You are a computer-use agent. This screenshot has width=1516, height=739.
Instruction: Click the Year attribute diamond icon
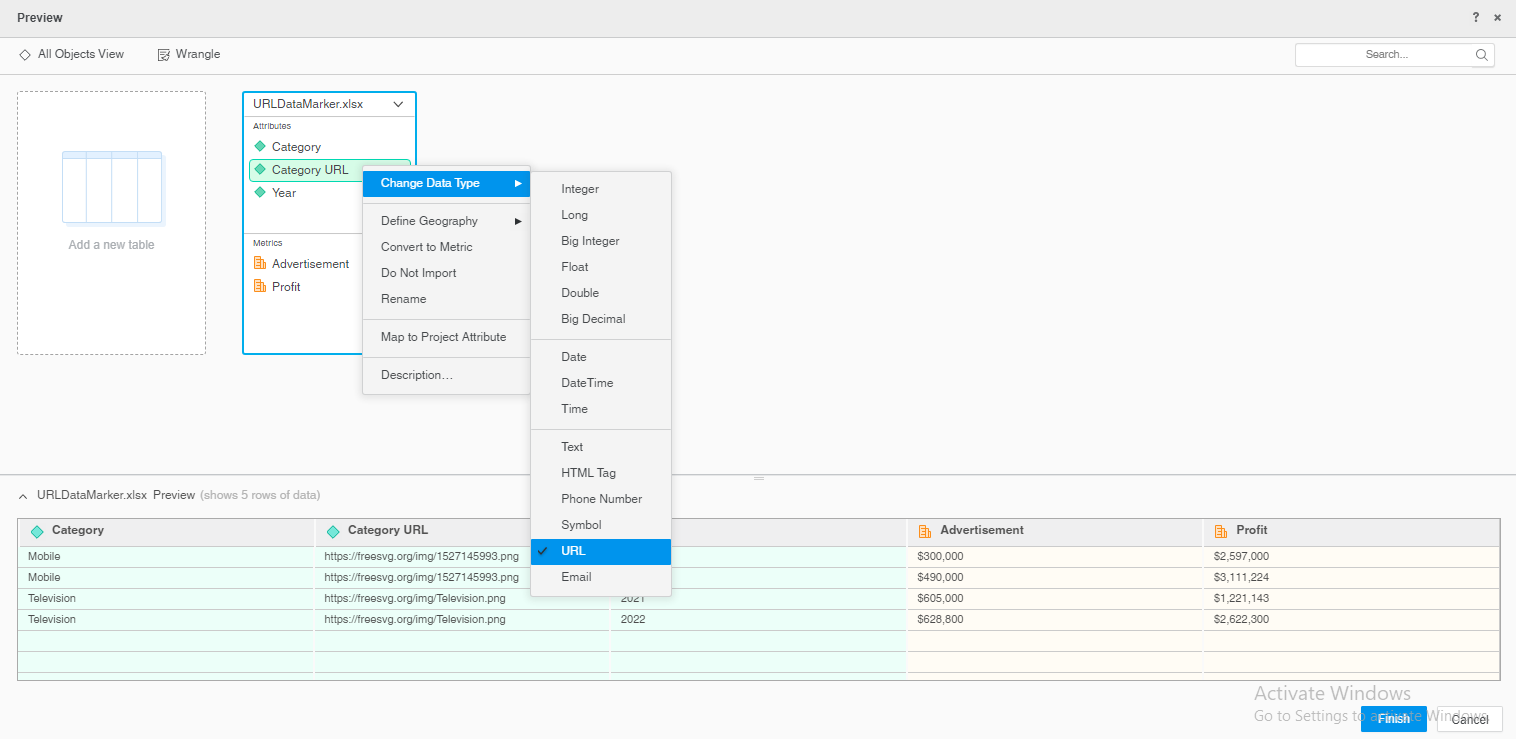(x=261, y=192)
